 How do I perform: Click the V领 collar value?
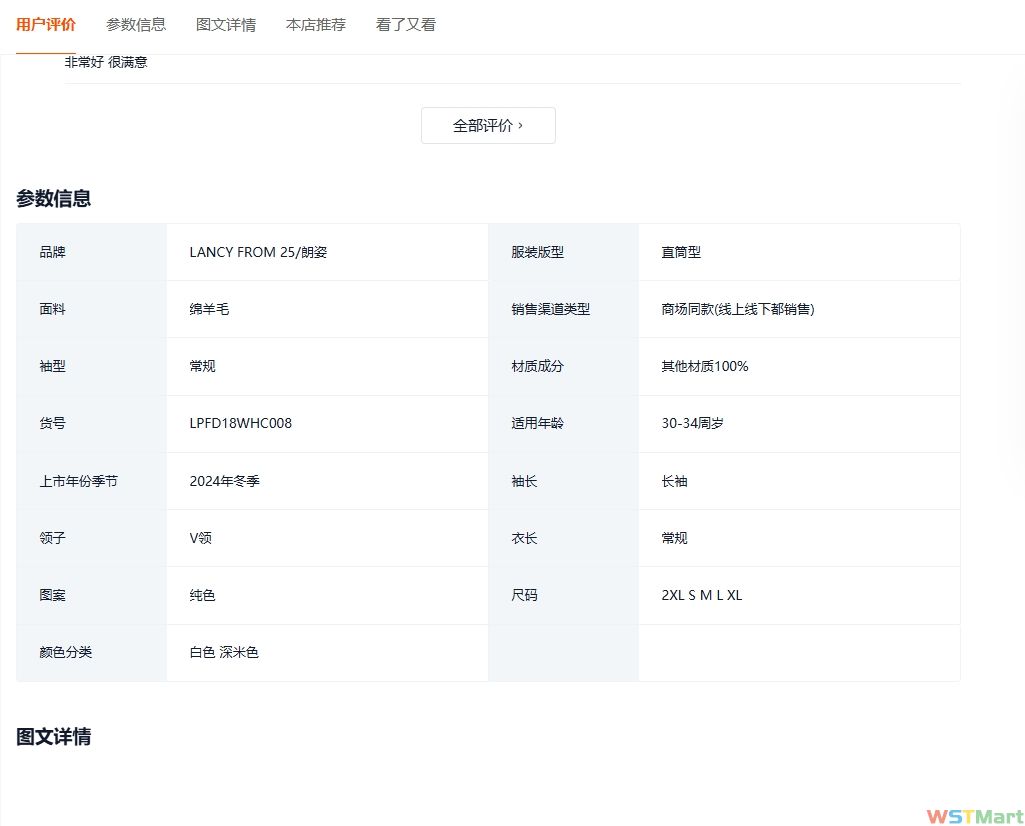201,538
